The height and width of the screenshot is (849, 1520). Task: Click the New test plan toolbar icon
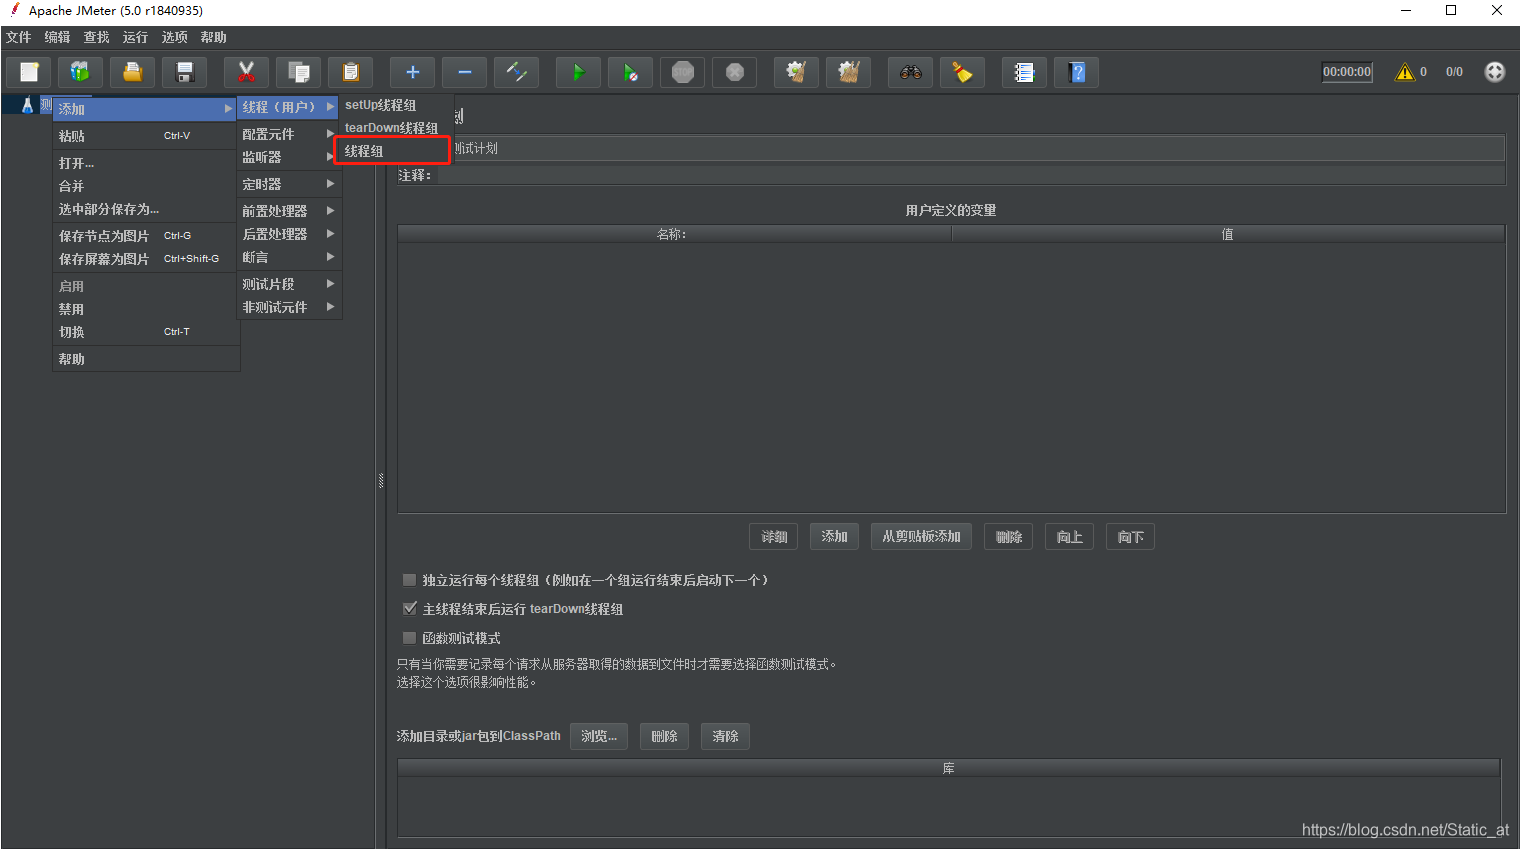pyautogui.click(x=29, y=72)
